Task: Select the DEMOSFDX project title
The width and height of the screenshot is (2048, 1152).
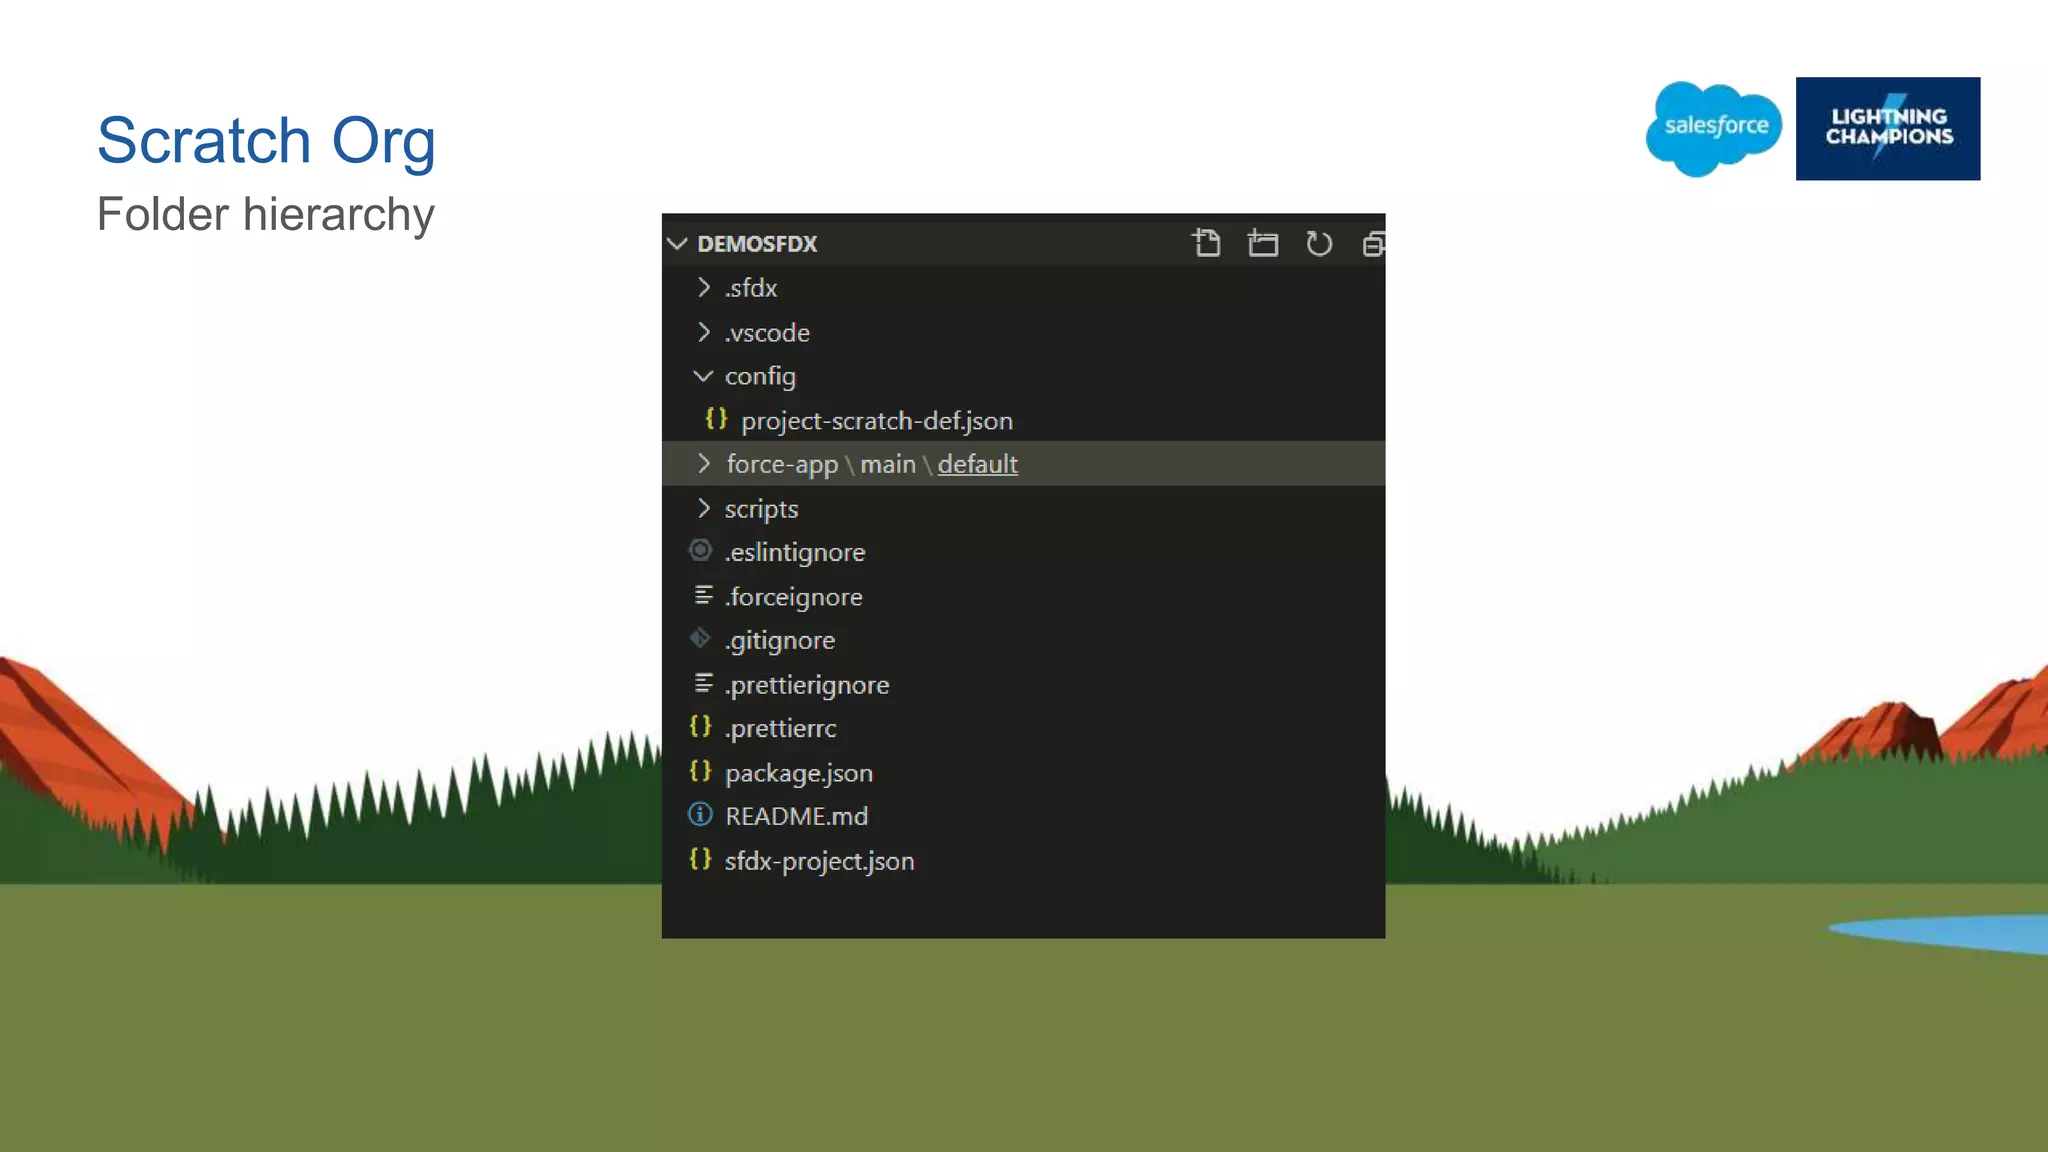Action: click(757, 244)
